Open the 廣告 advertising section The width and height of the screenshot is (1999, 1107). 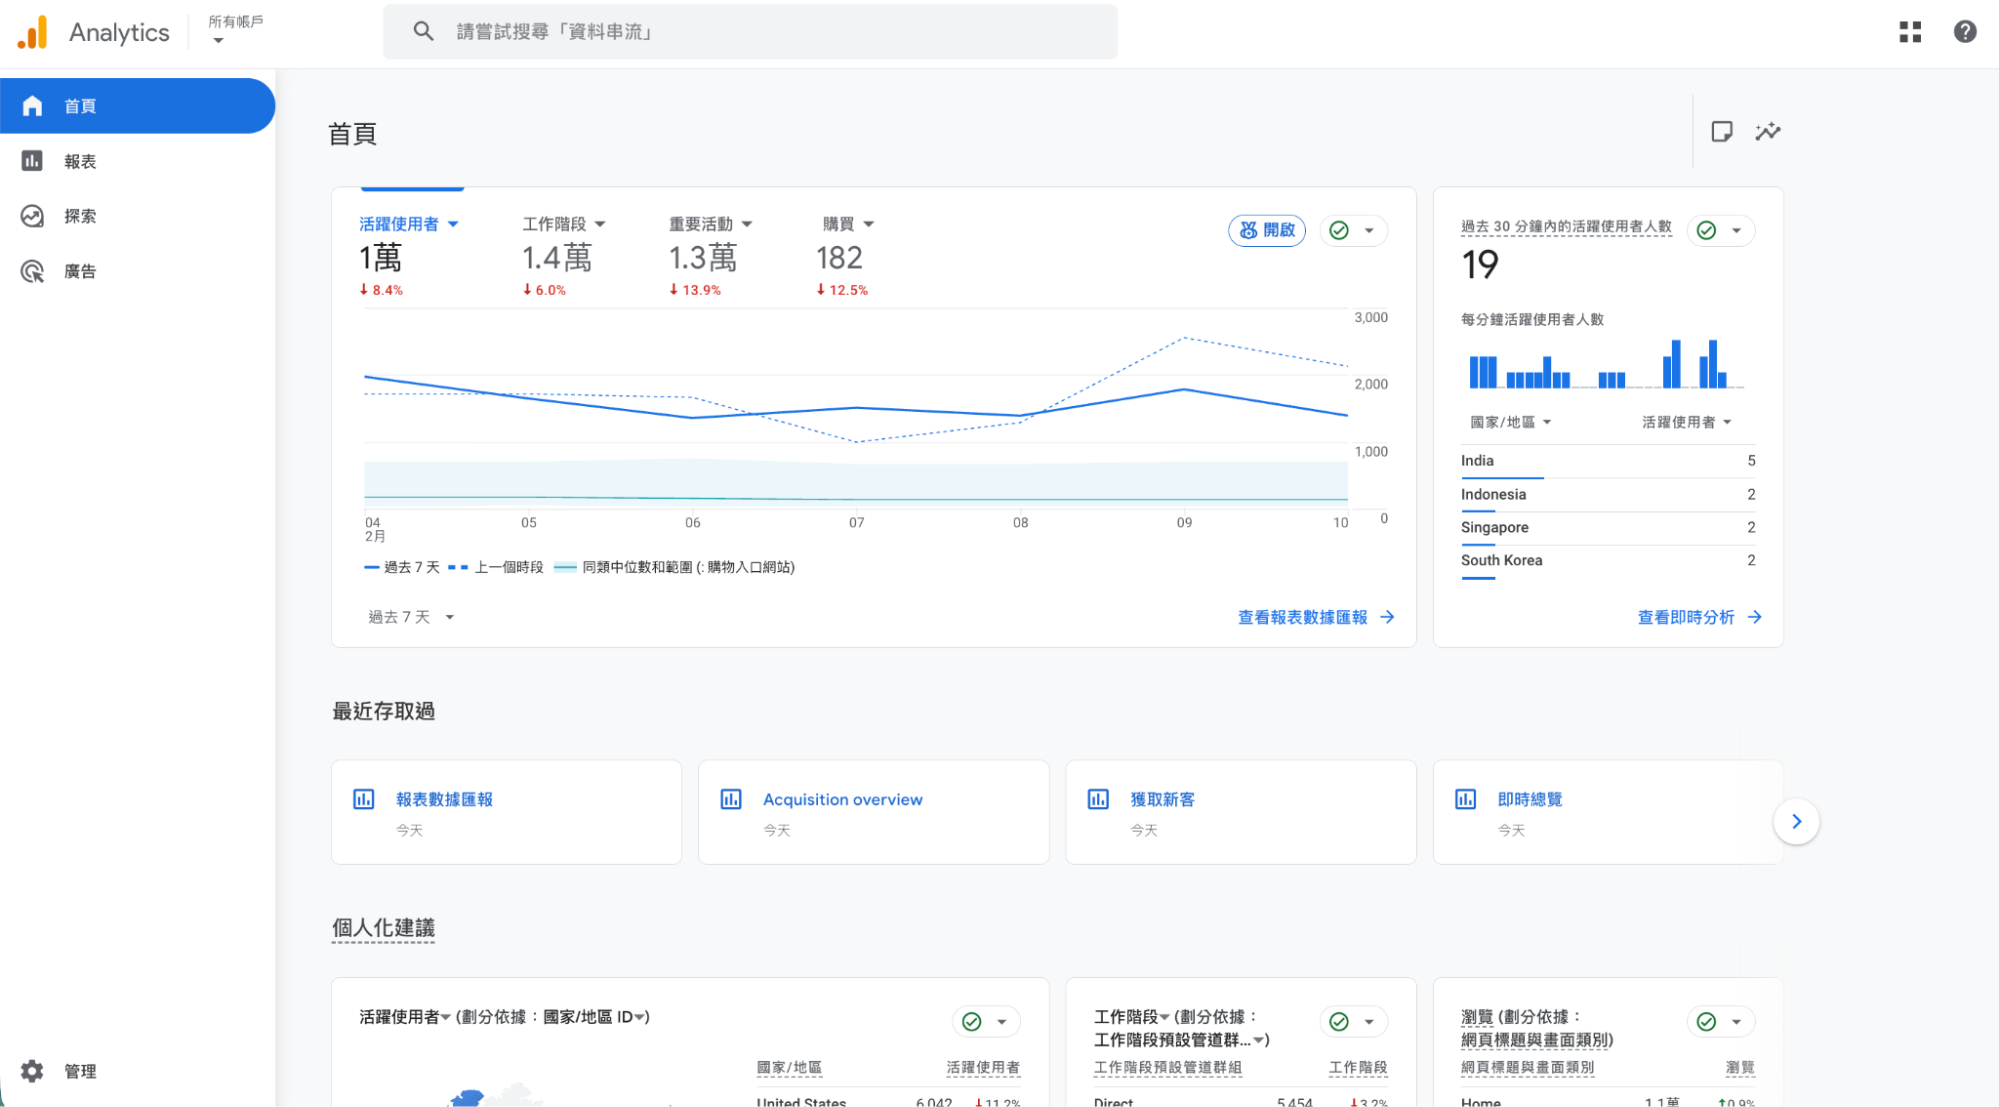coord(80,270)
